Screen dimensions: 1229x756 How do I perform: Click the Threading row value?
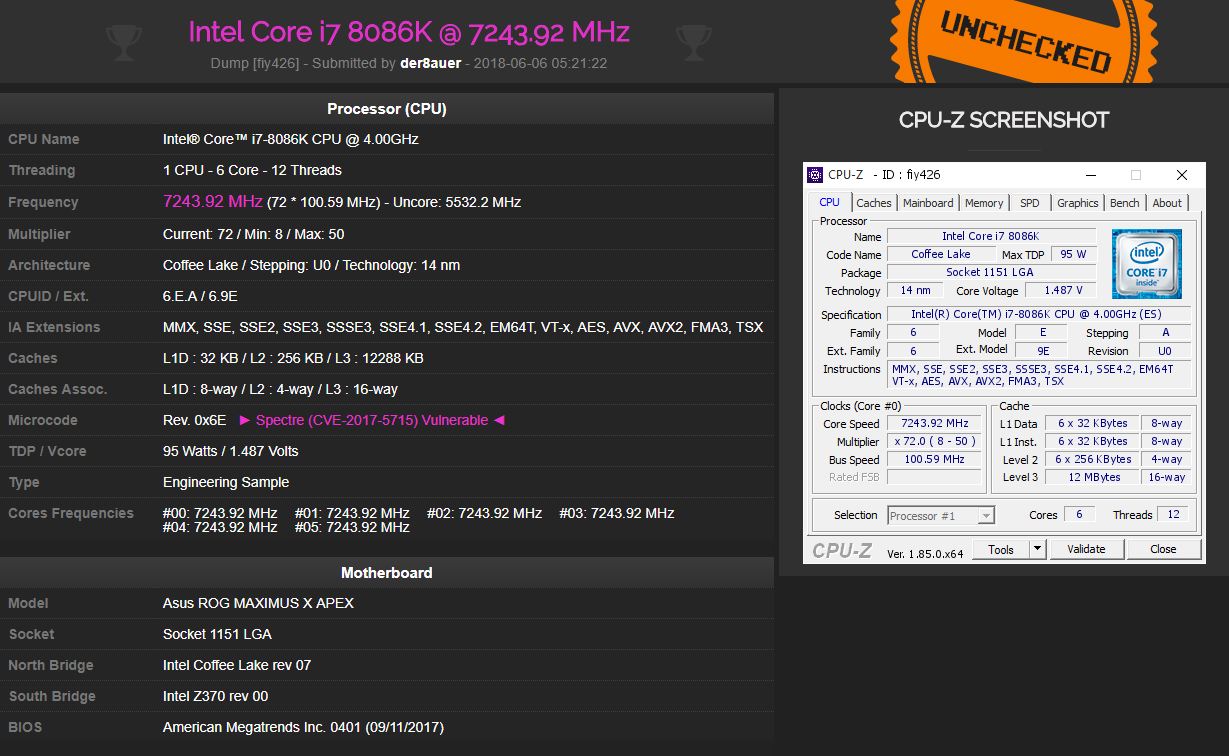coord(252,170)
